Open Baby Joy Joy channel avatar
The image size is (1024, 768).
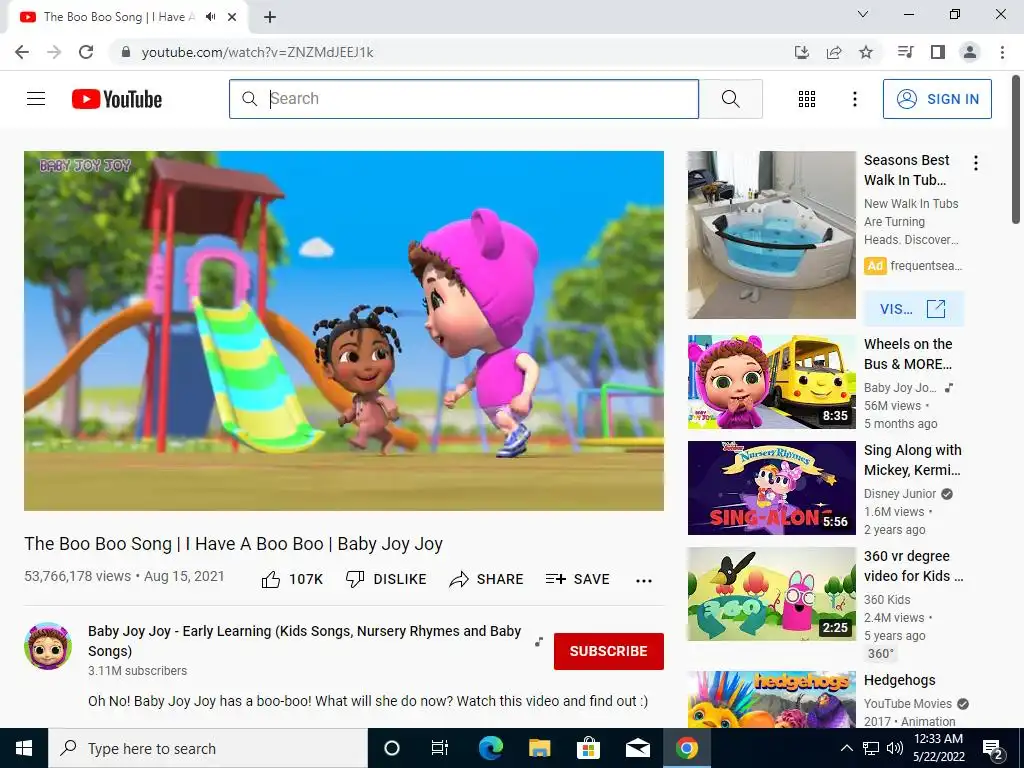click(48, 646)
